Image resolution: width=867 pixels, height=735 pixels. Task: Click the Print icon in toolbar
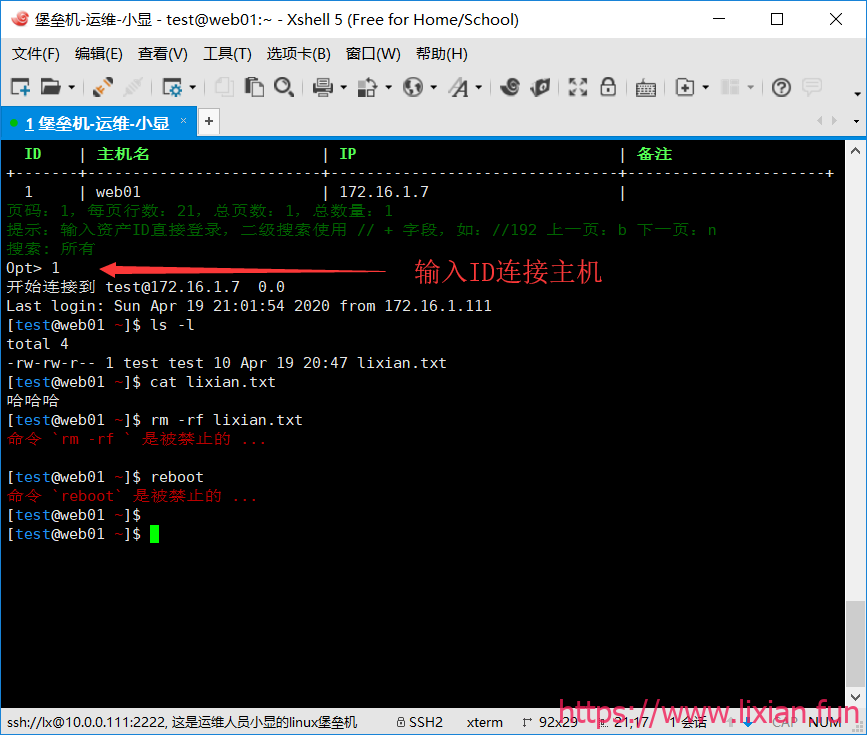322,87
